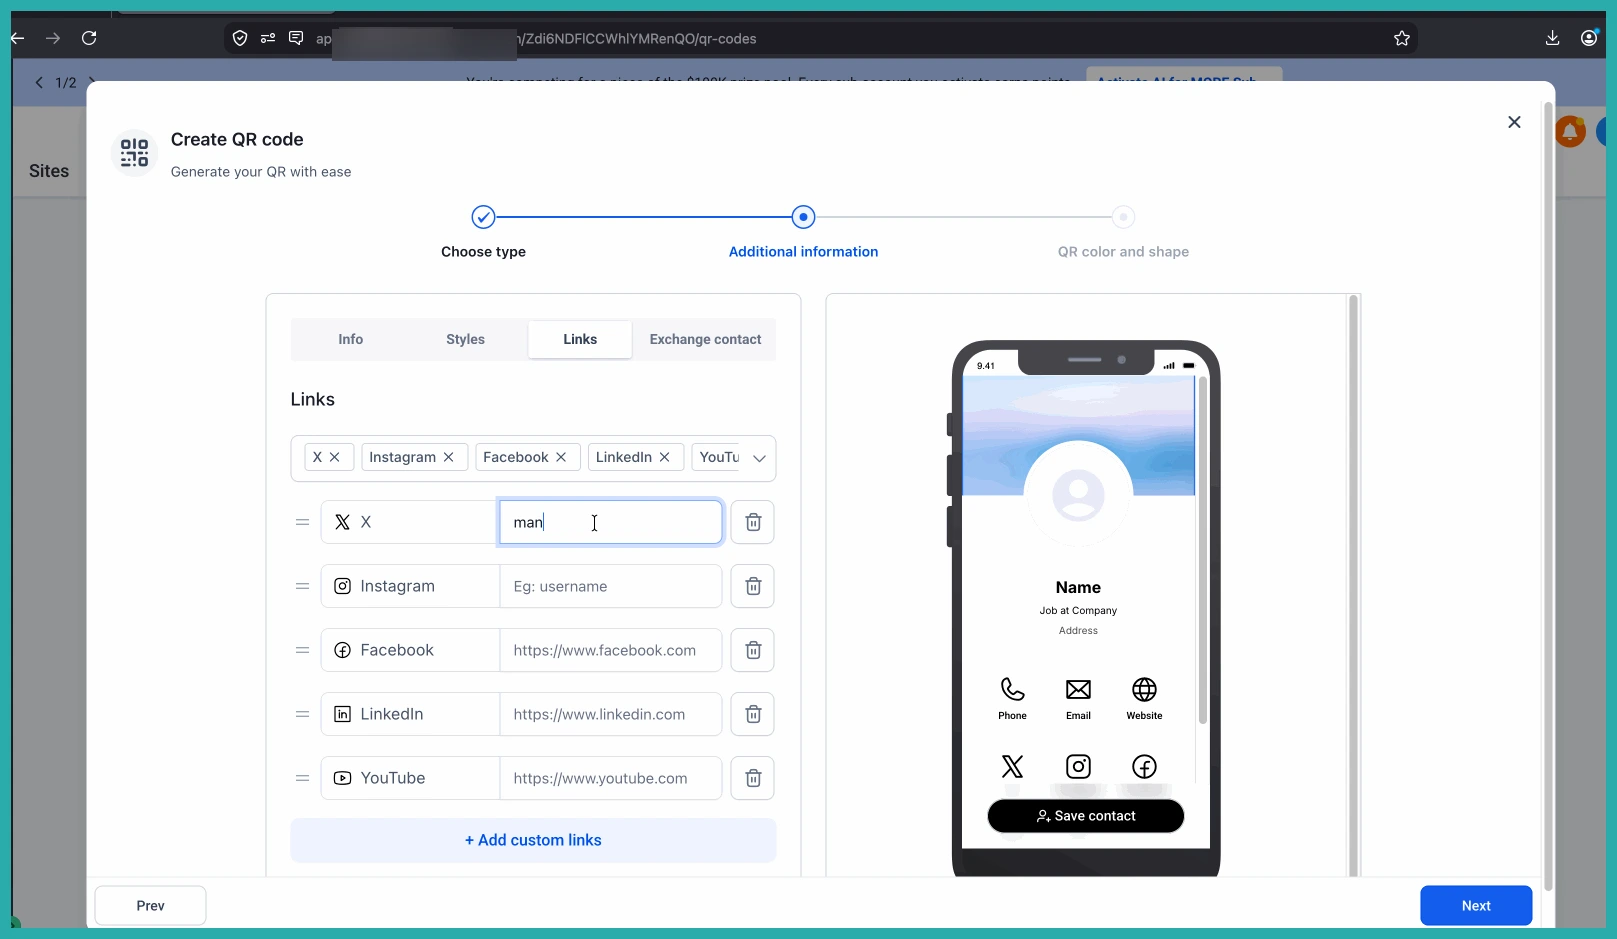Go to the Choose type step
Image resolution: width=1617 pixels, height=939 pixels.
483,217
